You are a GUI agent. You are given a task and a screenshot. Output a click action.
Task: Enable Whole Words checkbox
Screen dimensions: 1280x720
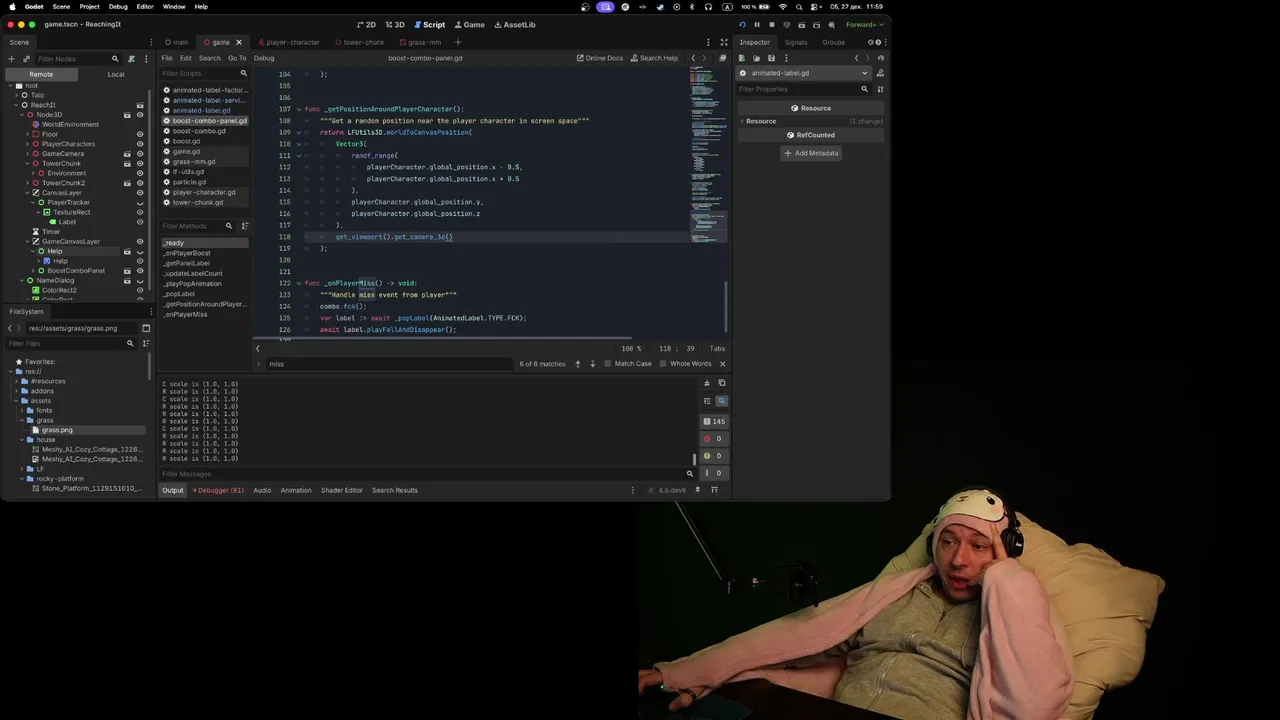685,363
